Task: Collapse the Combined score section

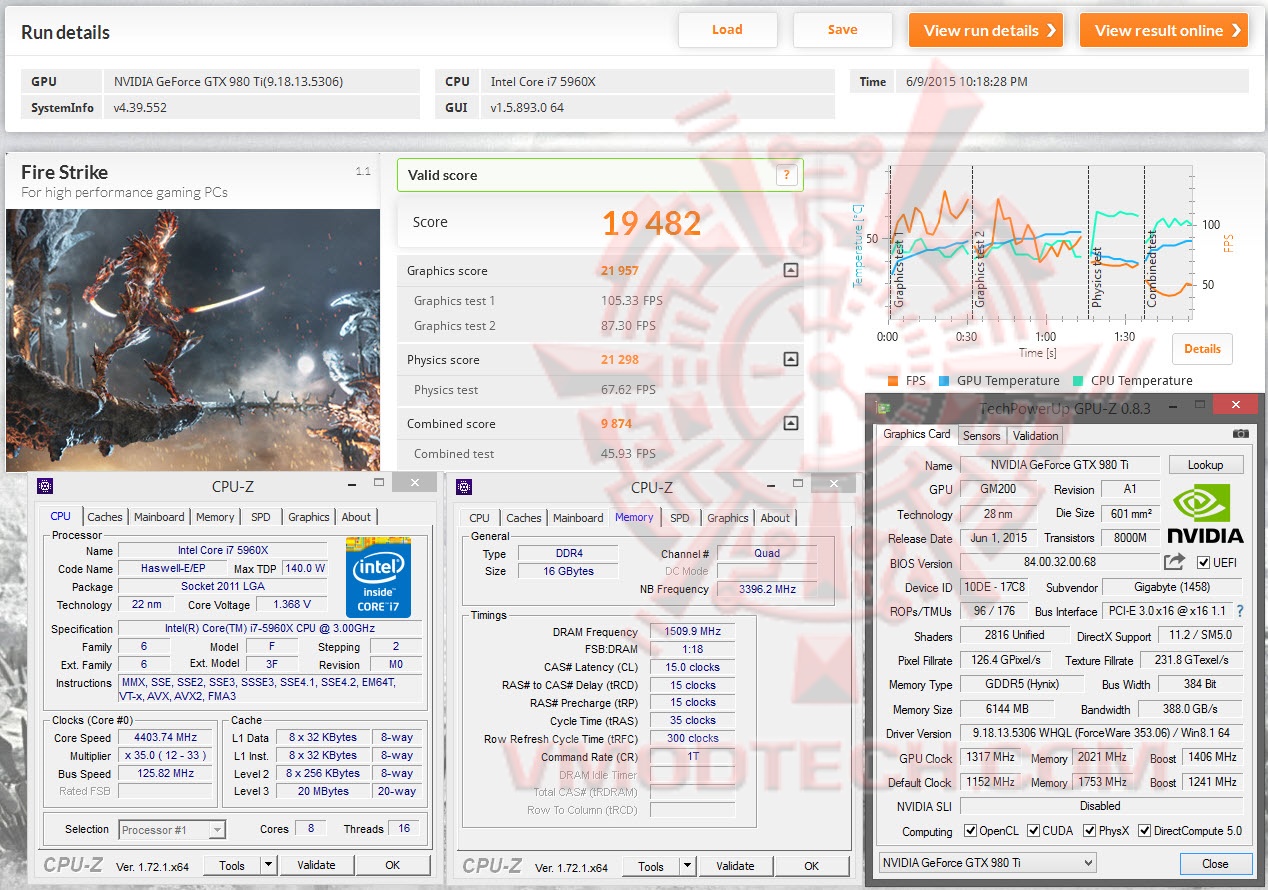Action: coord(790,424)
